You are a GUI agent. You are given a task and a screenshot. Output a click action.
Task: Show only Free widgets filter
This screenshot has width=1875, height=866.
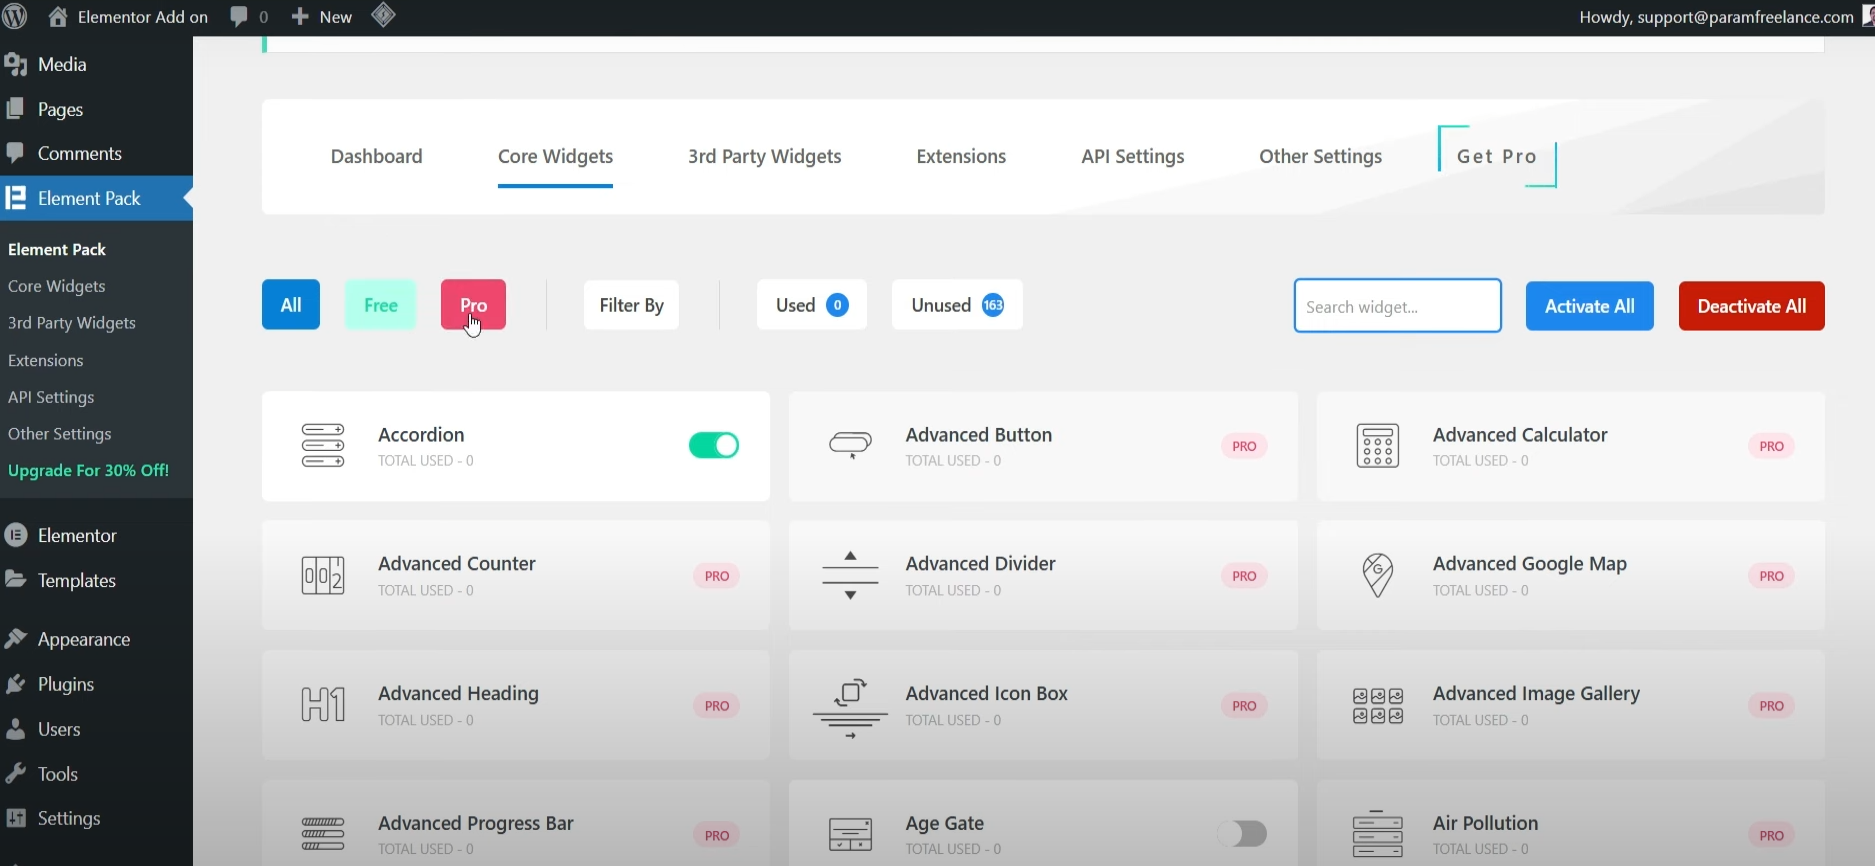click(x=380, y=305)
